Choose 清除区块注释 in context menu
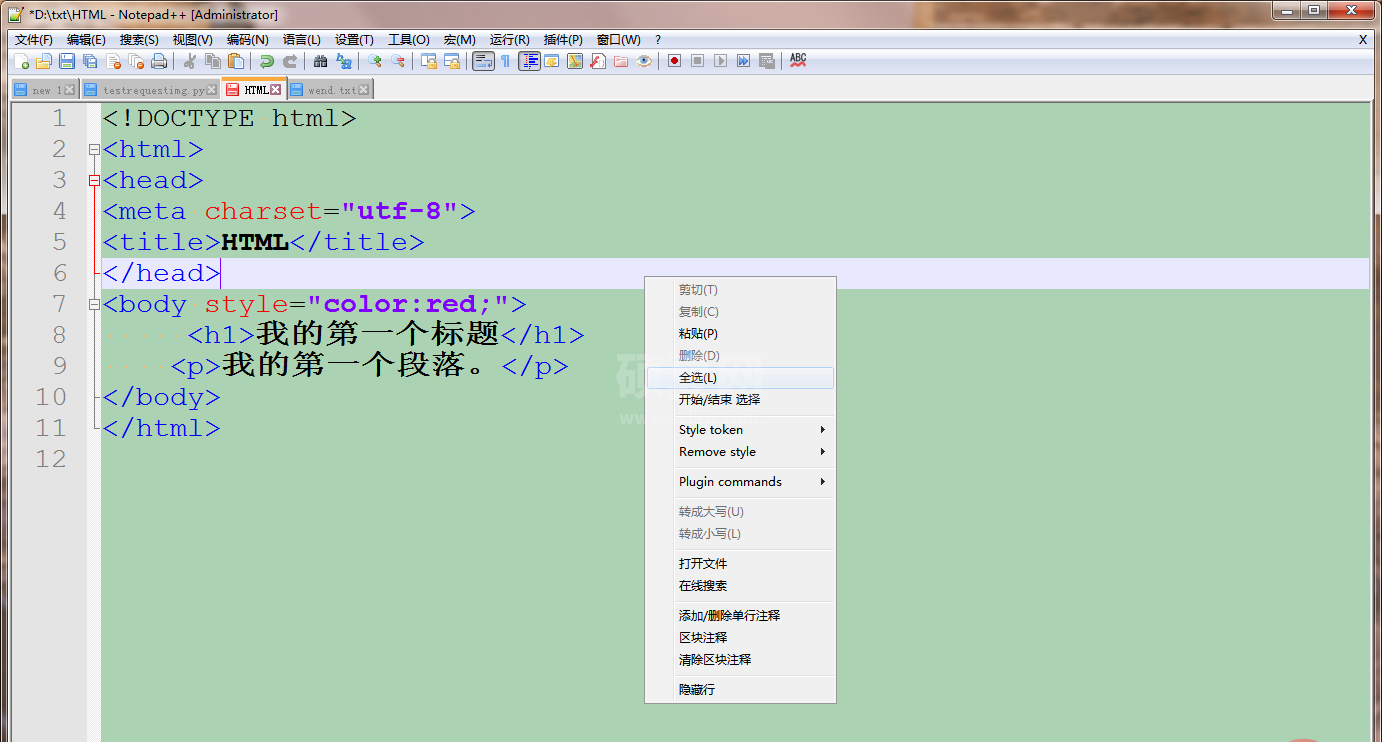1382x742 pixels. (740, 660)
